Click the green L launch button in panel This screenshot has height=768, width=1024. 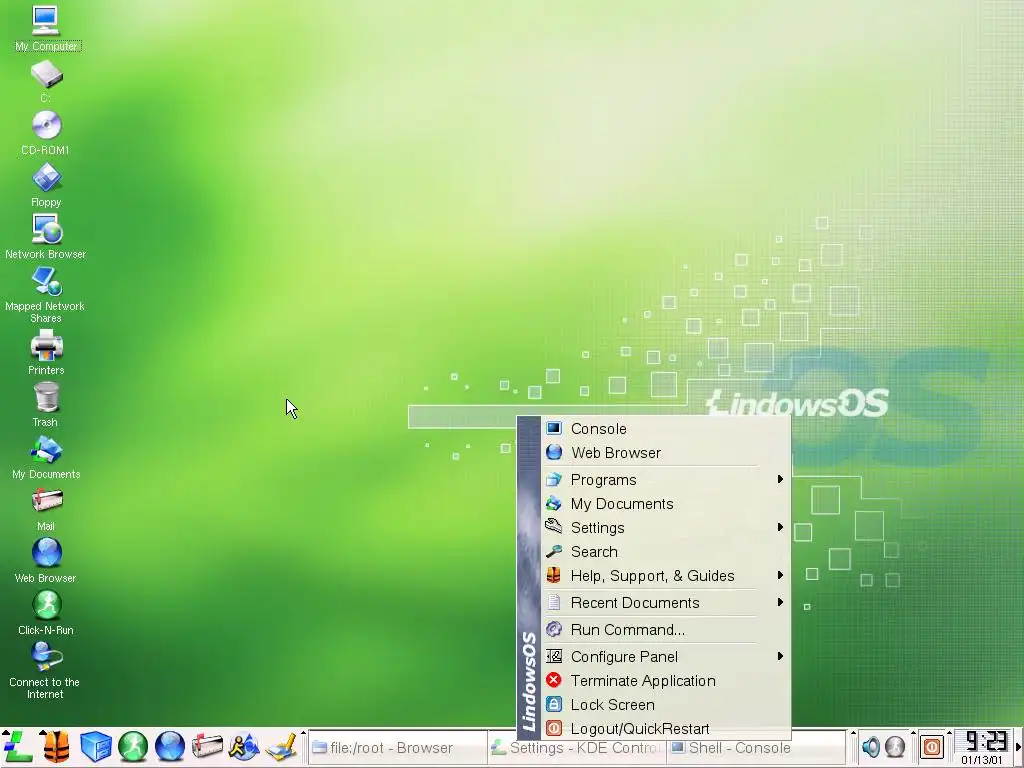tap(18, 748)
